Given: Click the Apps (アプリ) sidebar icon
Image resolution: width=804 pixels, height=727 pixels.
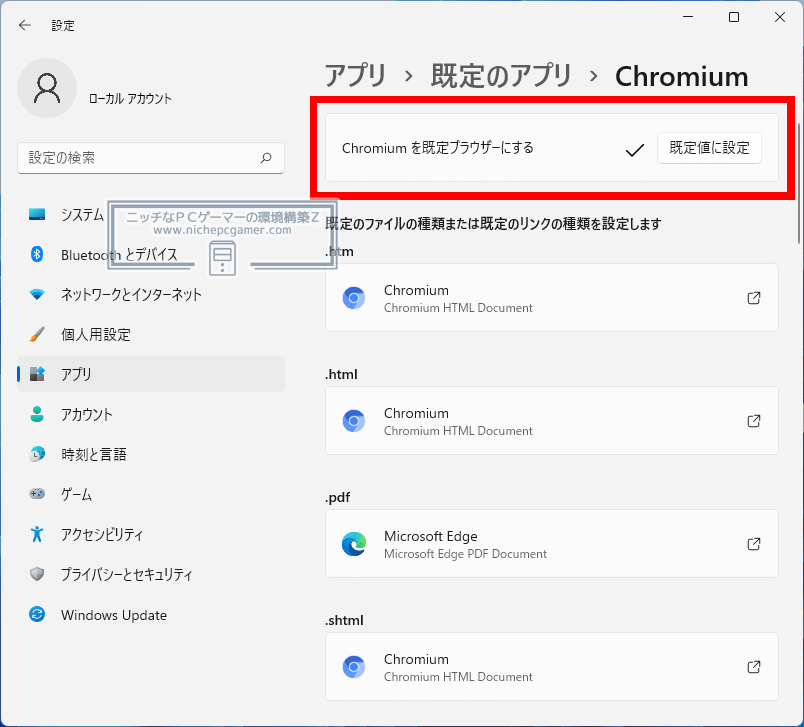Looking at the screenshot, I should (x=37, y=374).
